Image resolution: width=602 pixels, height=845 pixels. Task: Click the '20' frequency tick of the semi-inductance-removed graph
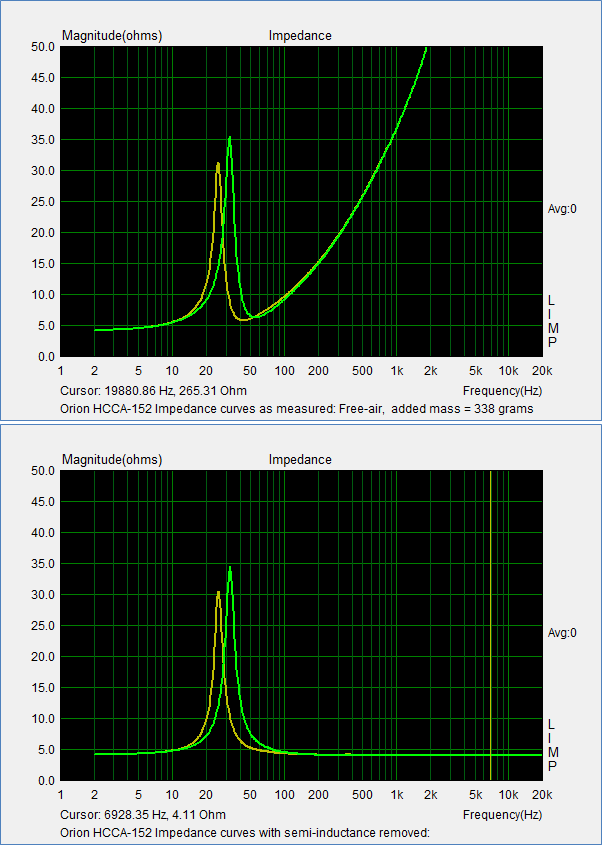click(206, 795)
